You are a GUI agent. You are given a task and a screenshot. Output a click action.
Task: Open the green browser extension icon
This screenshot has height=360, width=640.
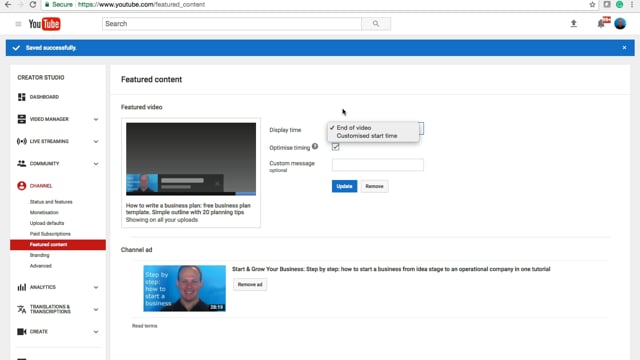[x=620, y=4]
